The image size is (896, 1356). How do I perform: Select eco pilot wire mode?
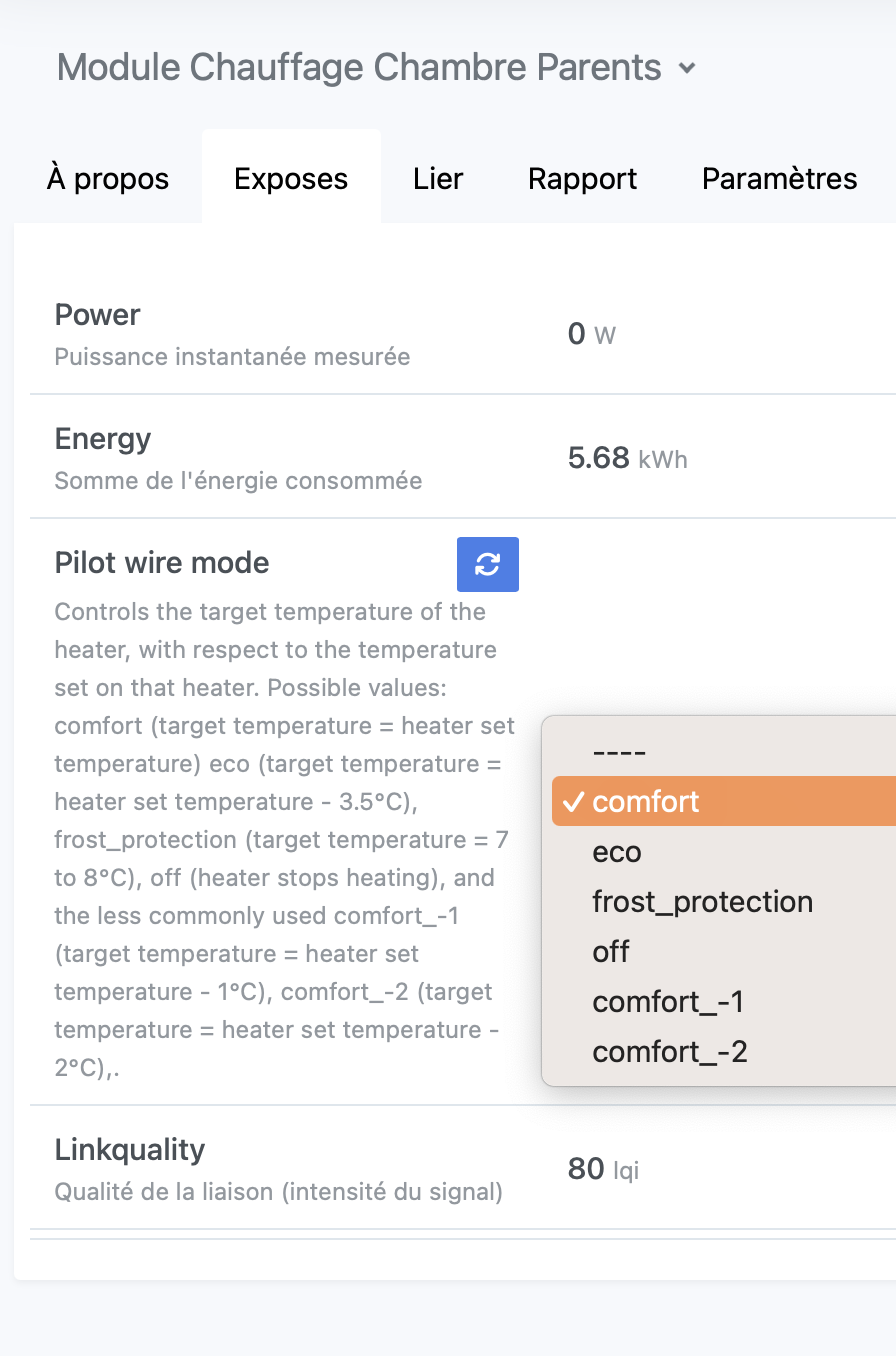coord(617,852)
